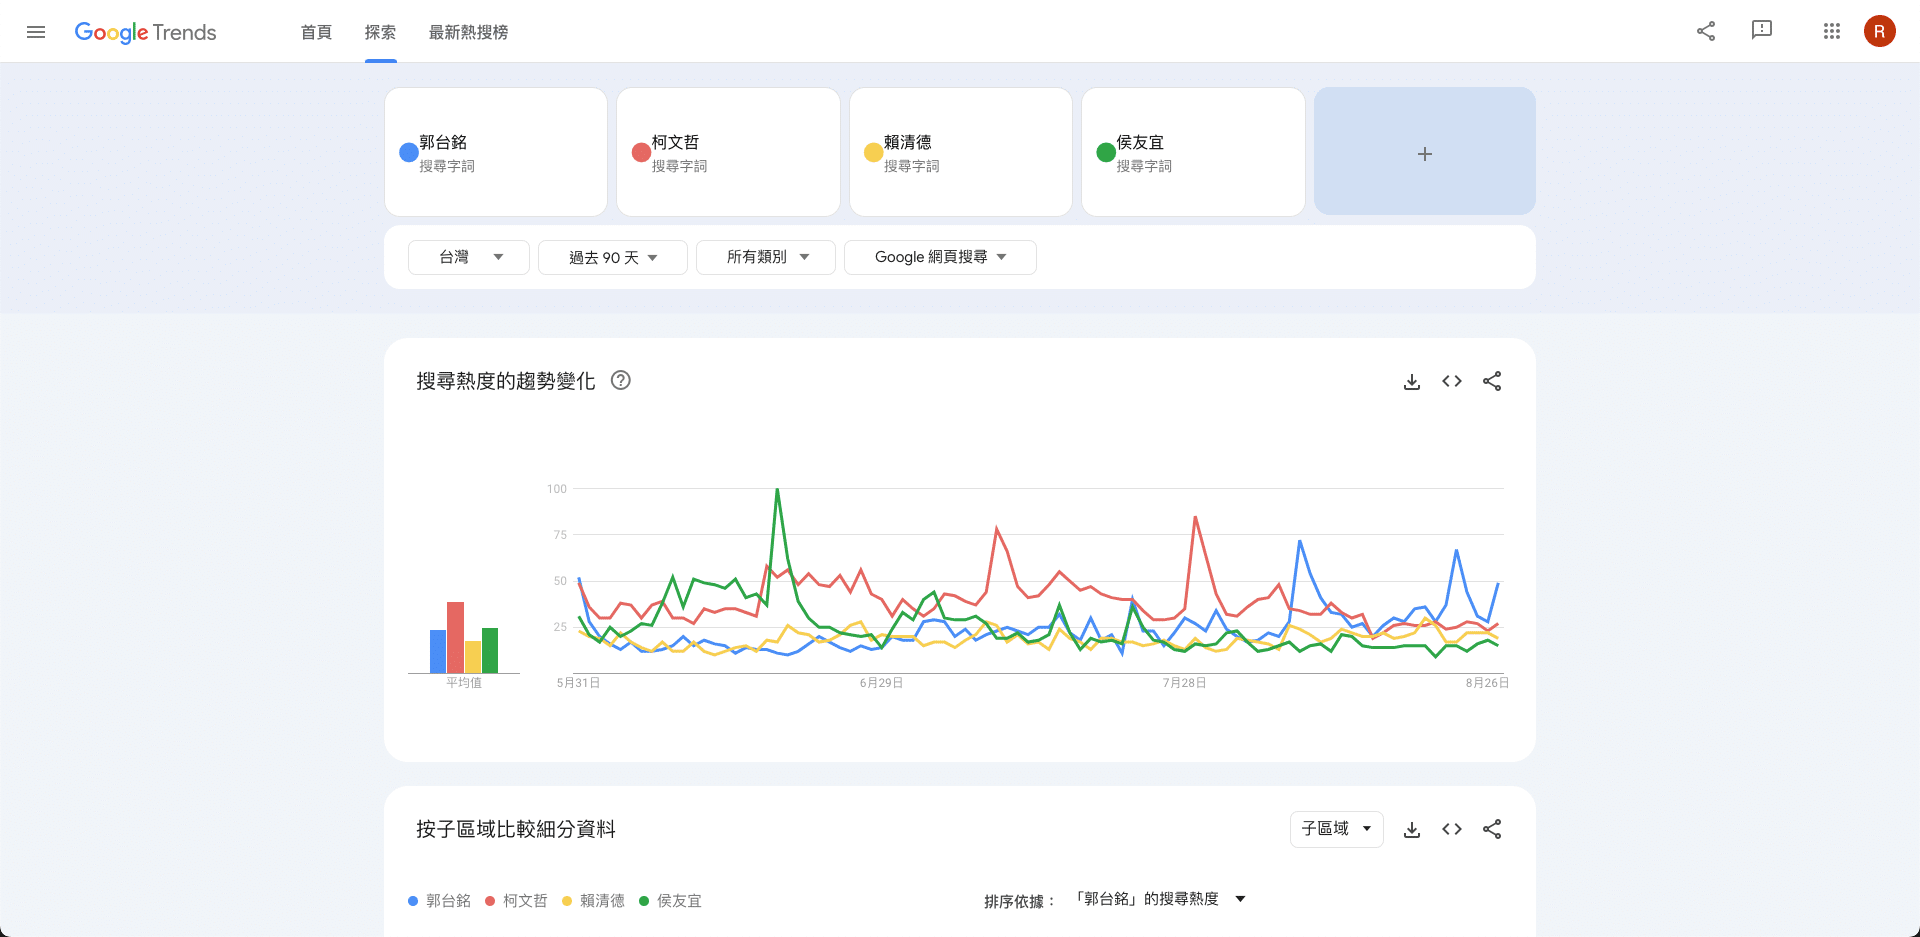Download the search trends chart as CSV

pos(1412,381)
